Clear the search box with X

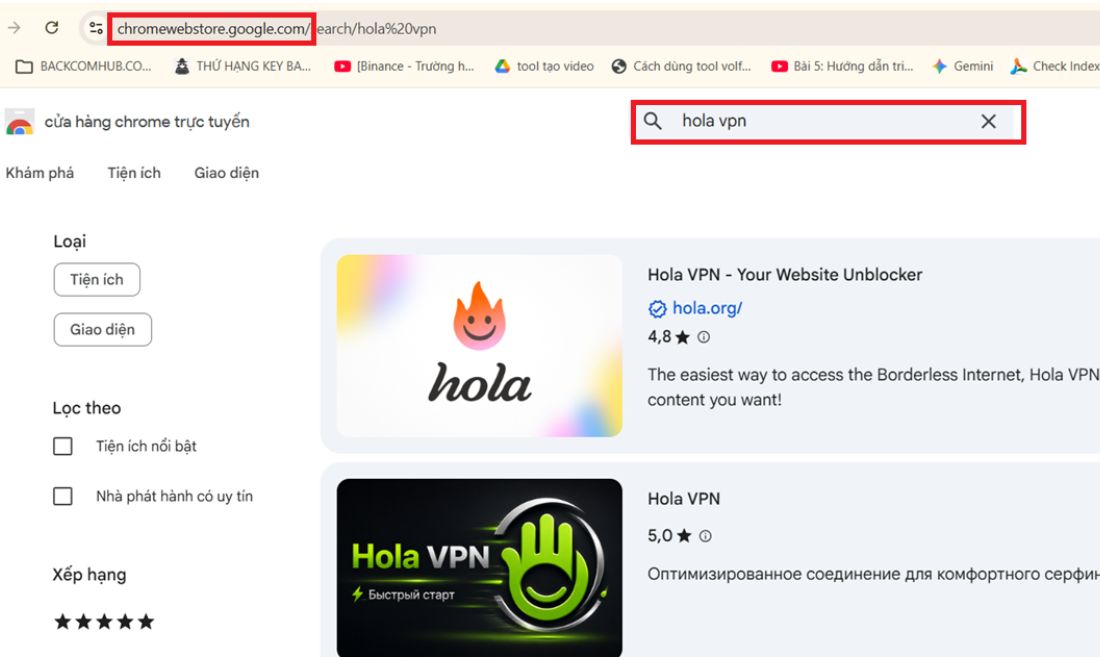point(988,121)
